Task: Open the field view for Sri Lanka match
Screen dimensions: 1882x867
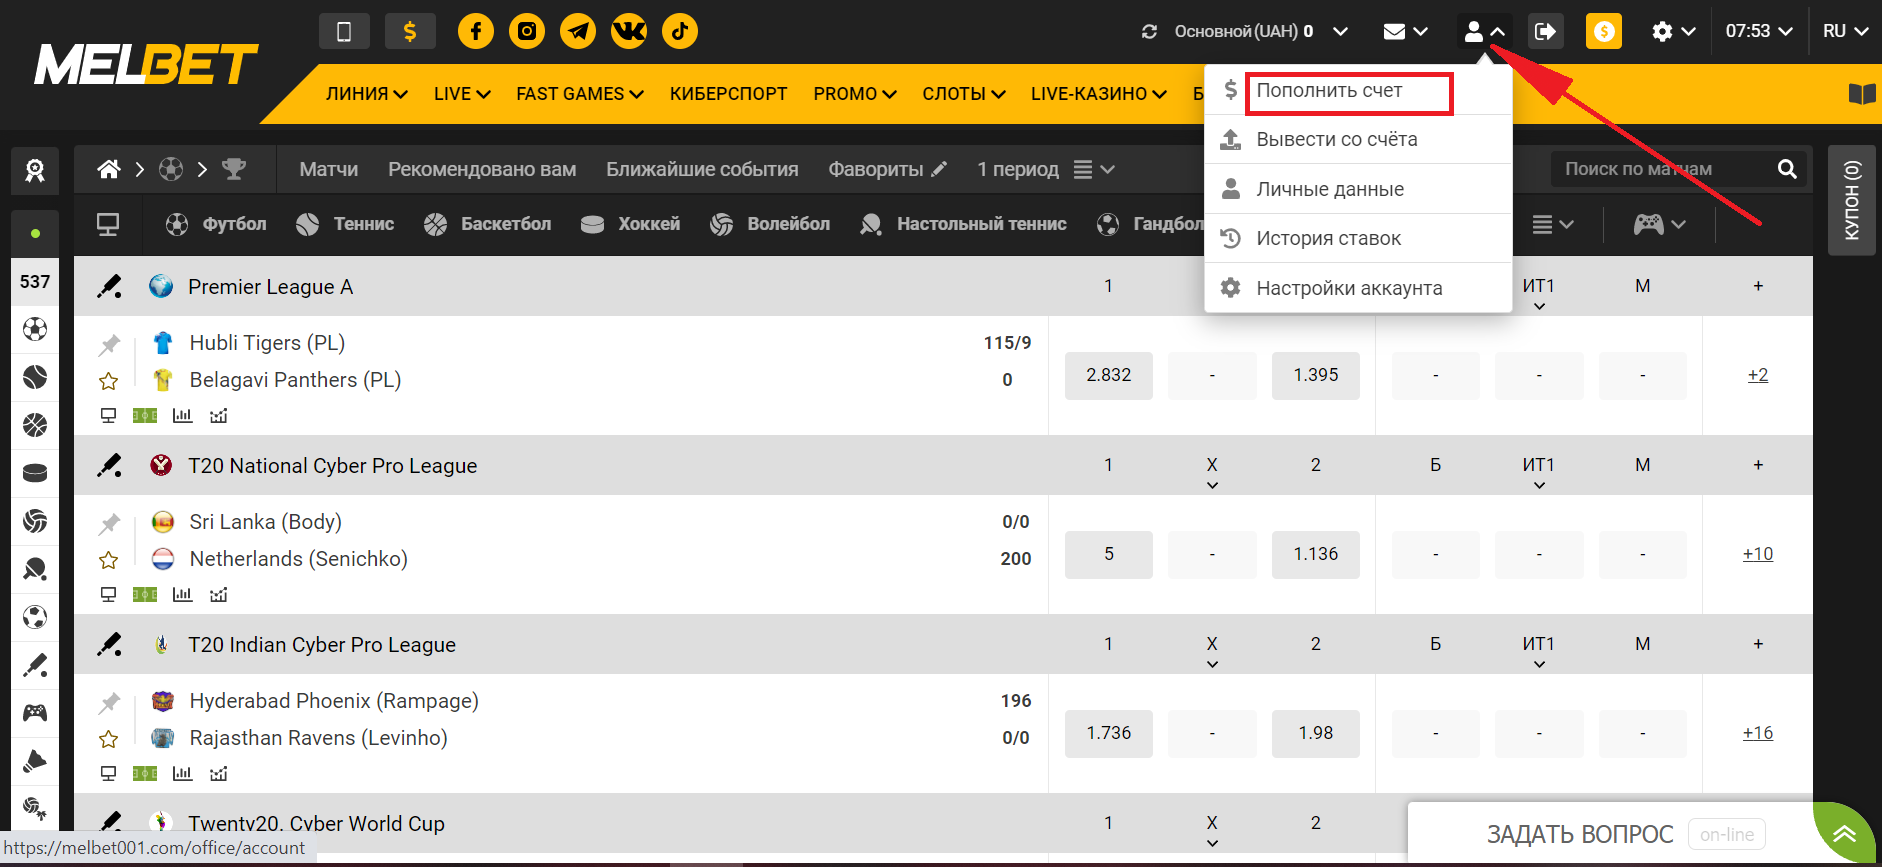Action: click(x=145, y=594)
